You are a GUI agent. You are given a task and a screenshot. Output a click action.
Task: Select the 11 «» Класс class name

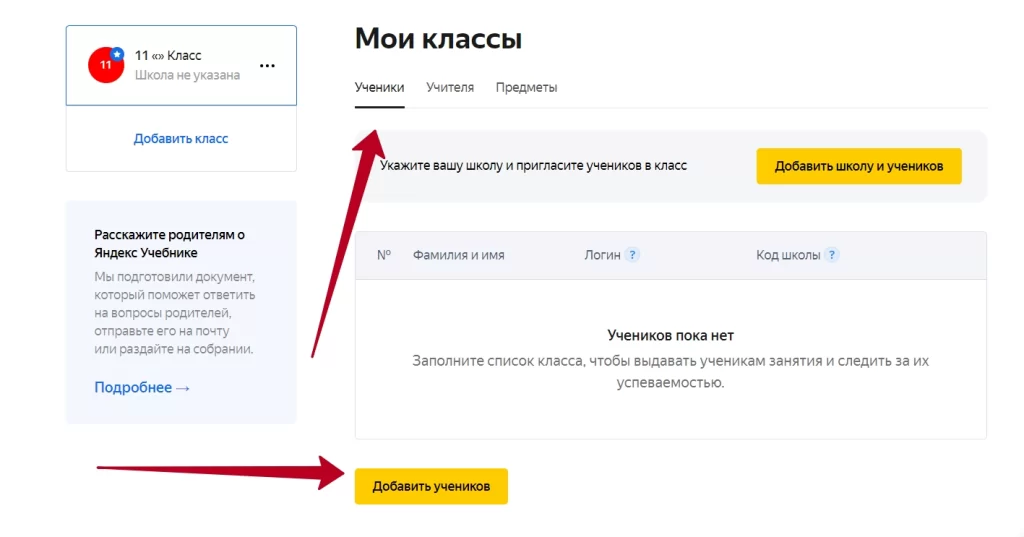point(168,56)
